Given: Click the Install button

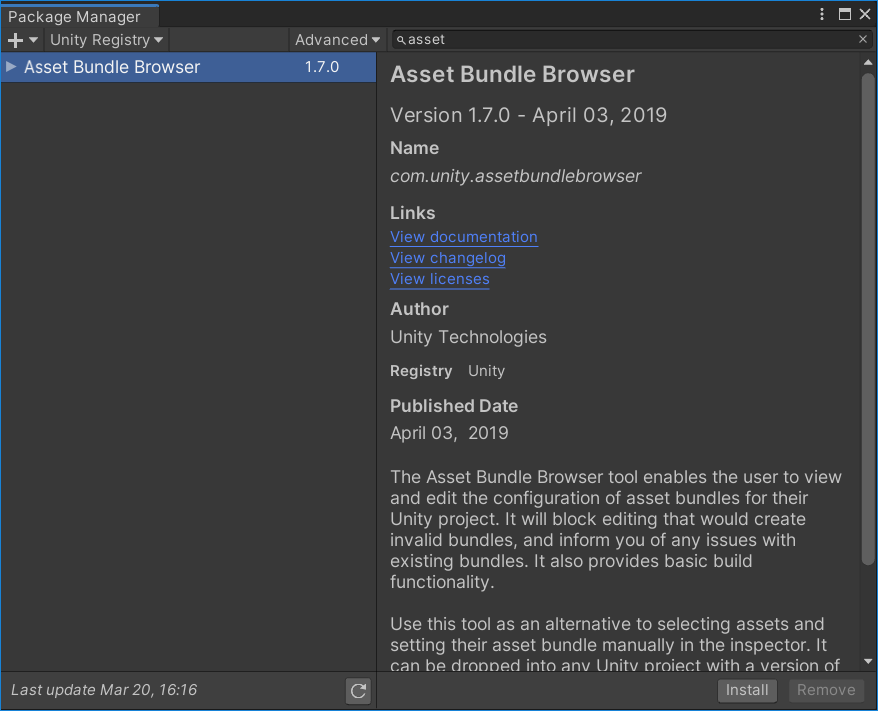Looking at the screenshot, I should click(747, 690).
